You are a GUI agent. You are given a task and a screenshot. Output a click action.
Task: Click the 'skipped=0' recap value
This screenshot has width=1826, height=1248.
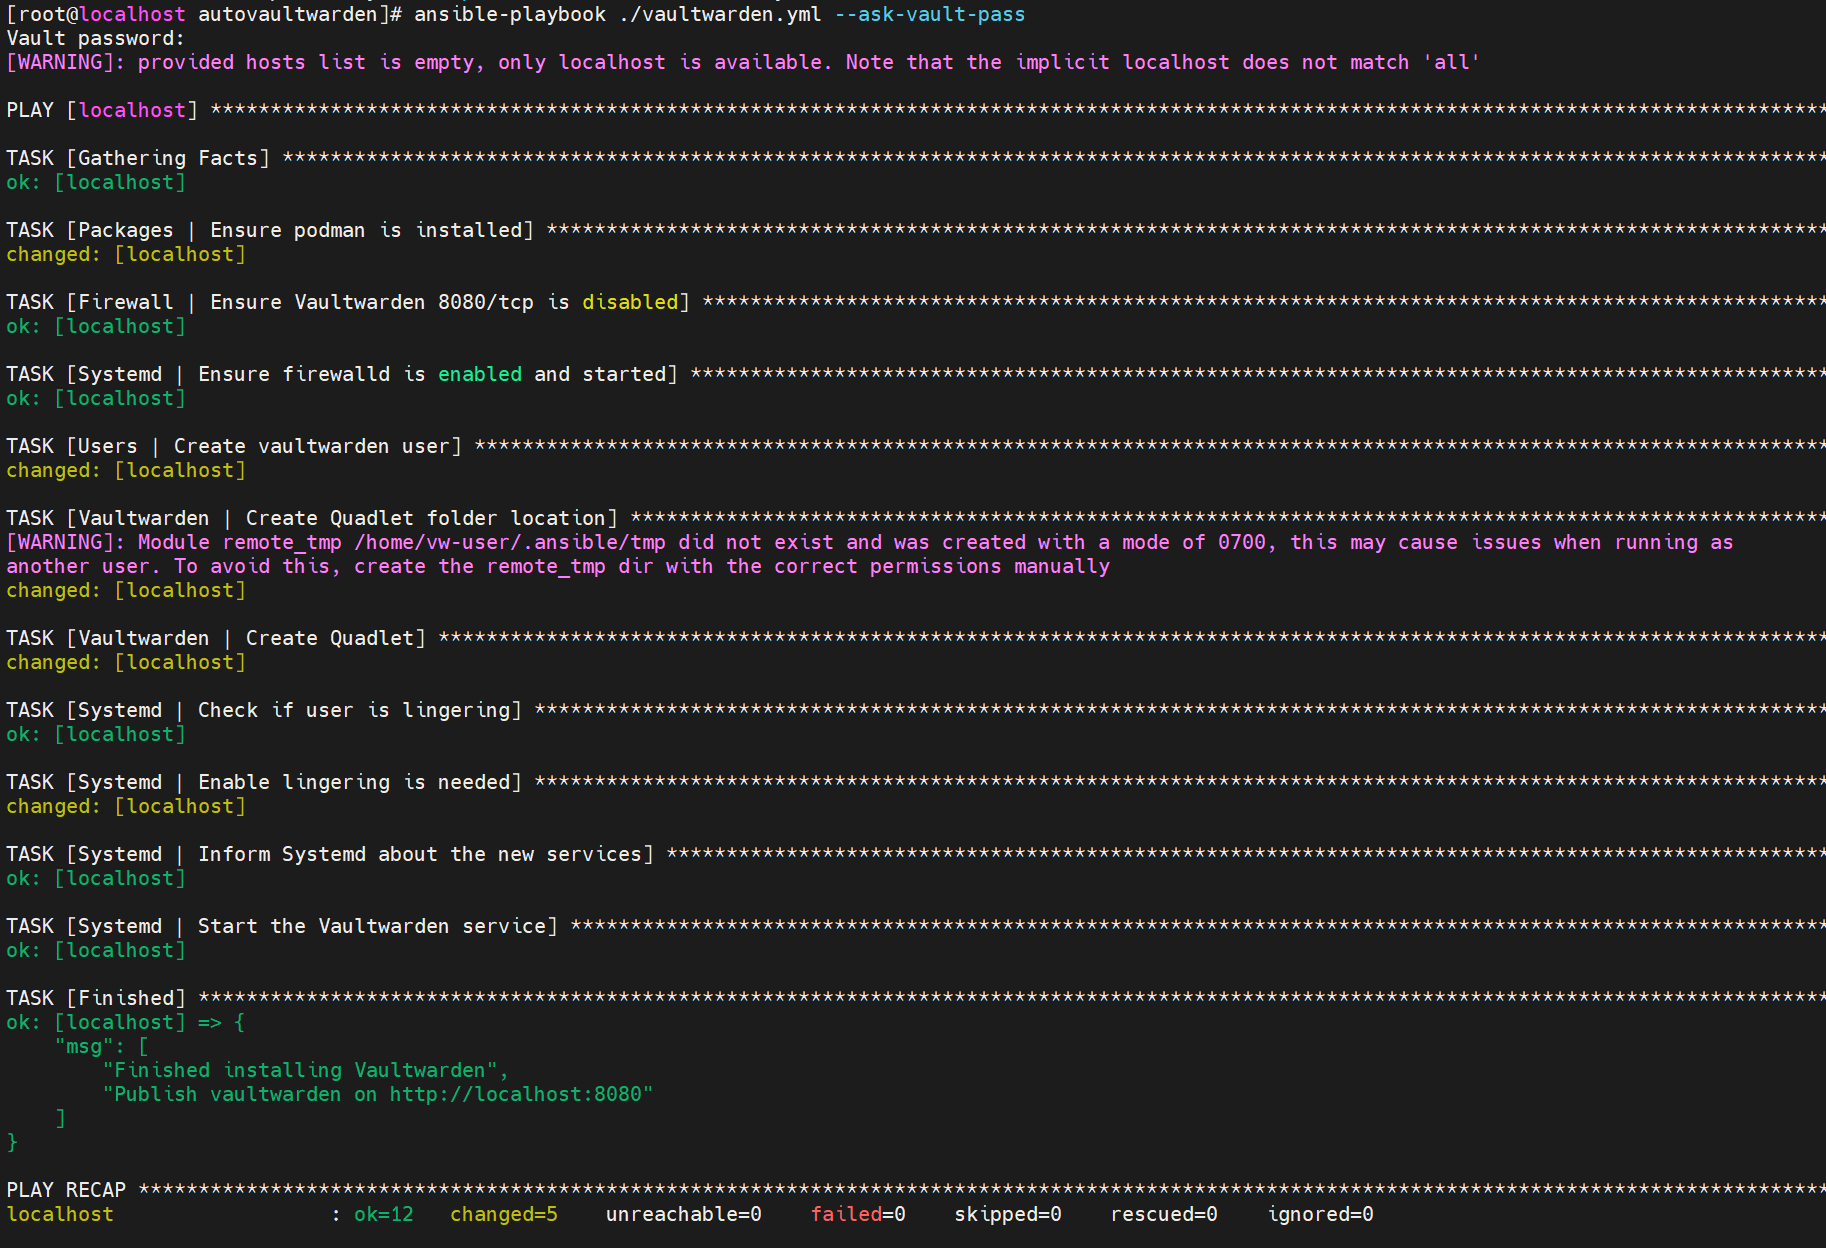[x=1008, y=1214]
